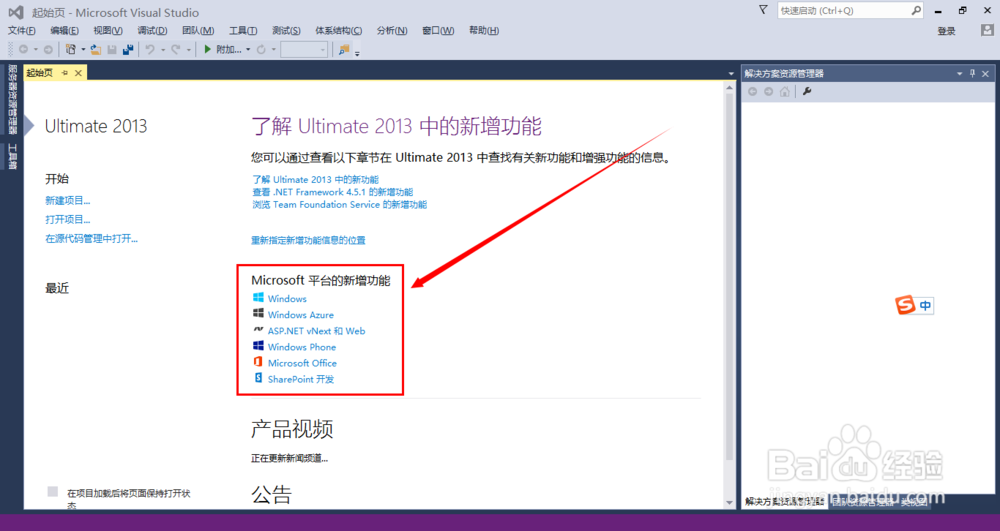
Task: Open the toolbar overflow options arrow
Action: 357,52
